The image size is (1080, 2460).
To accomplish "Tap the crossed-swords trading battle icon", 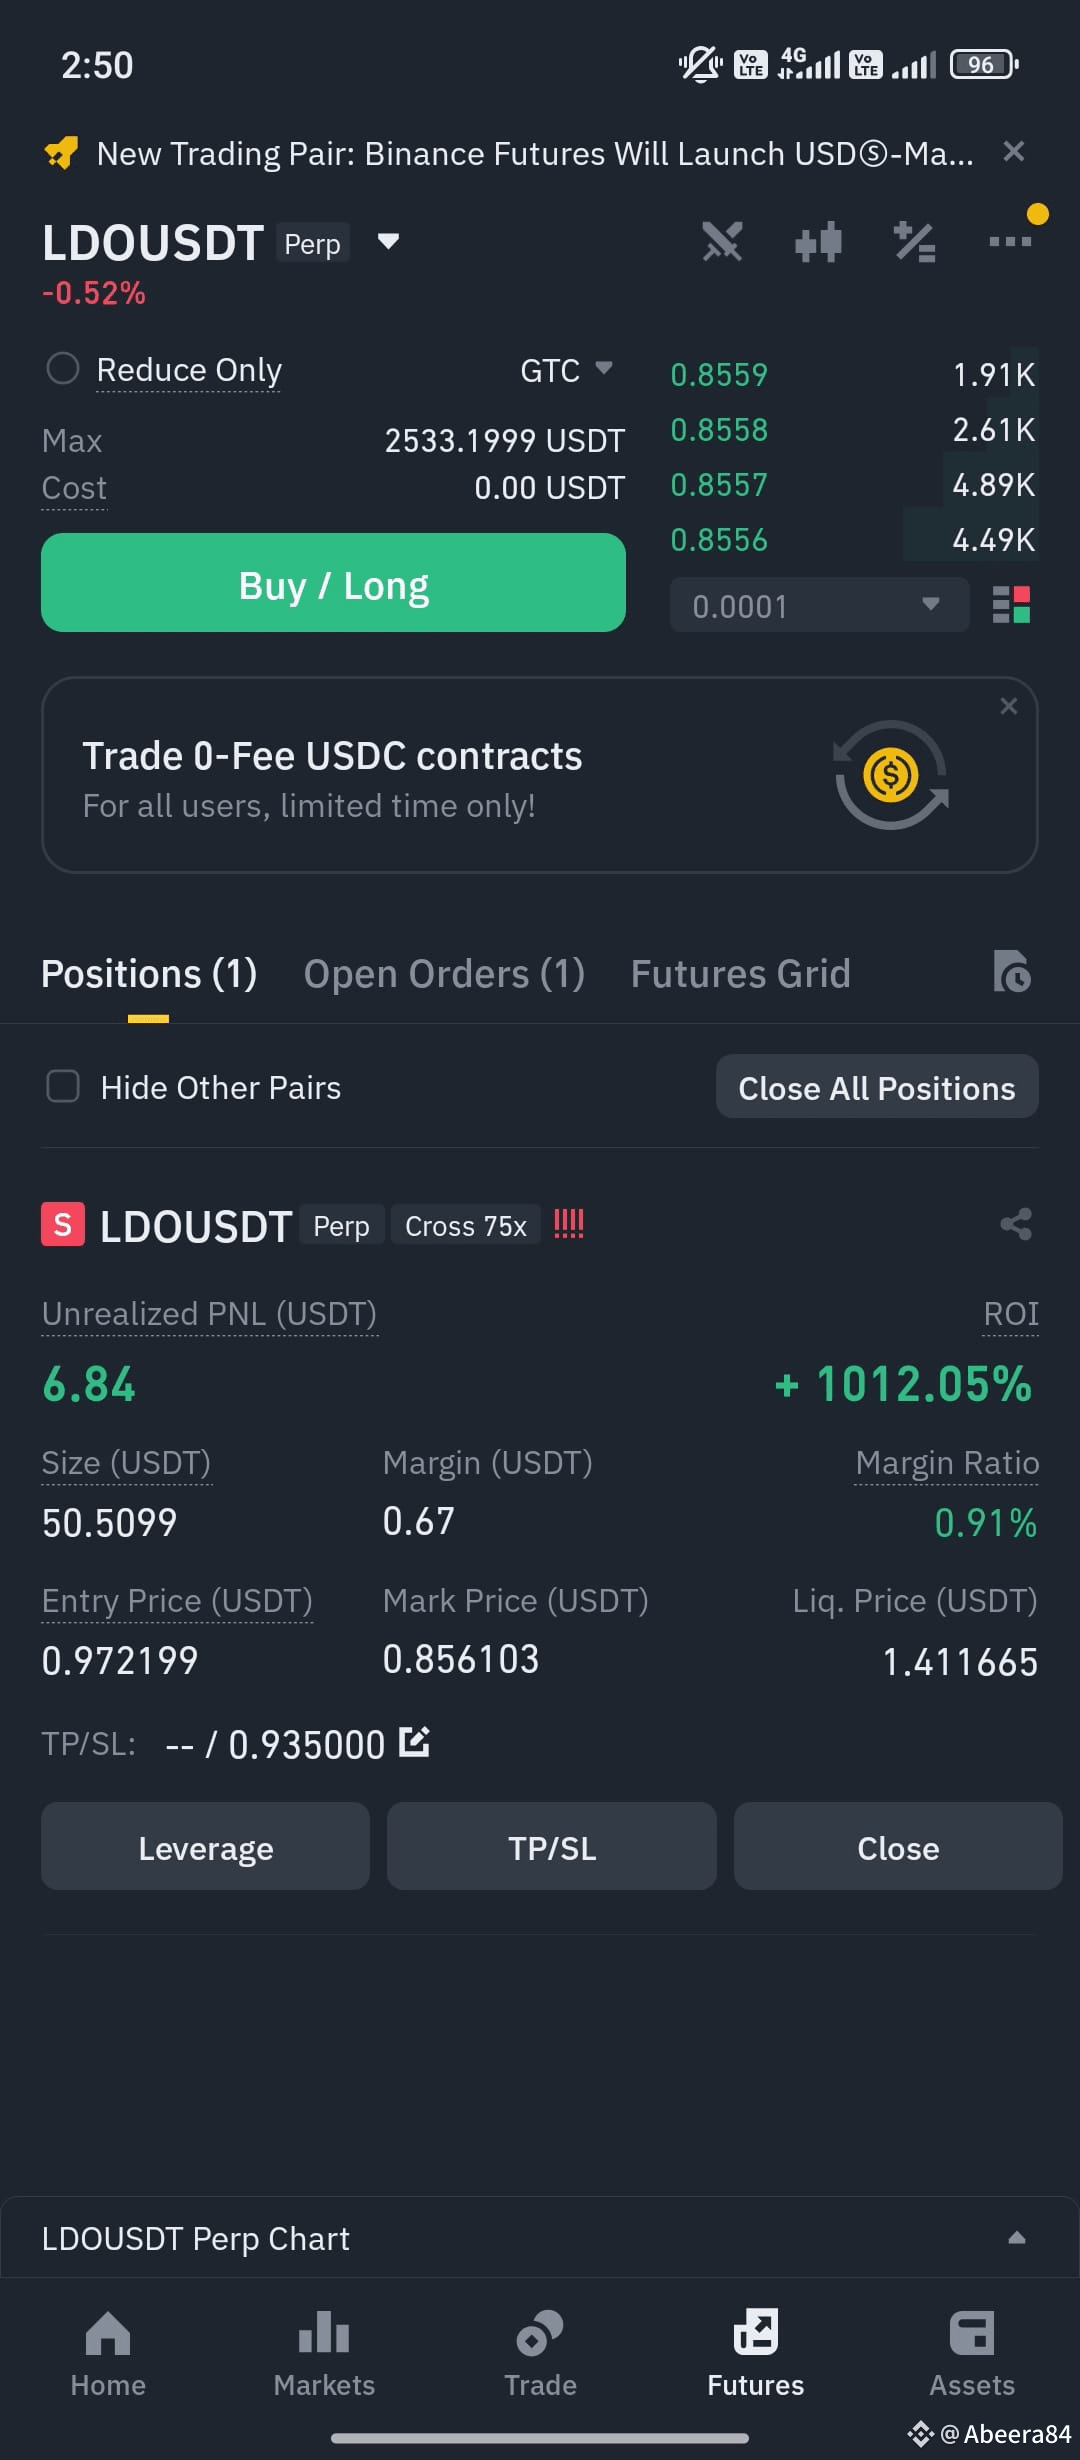I will point(722,242).
